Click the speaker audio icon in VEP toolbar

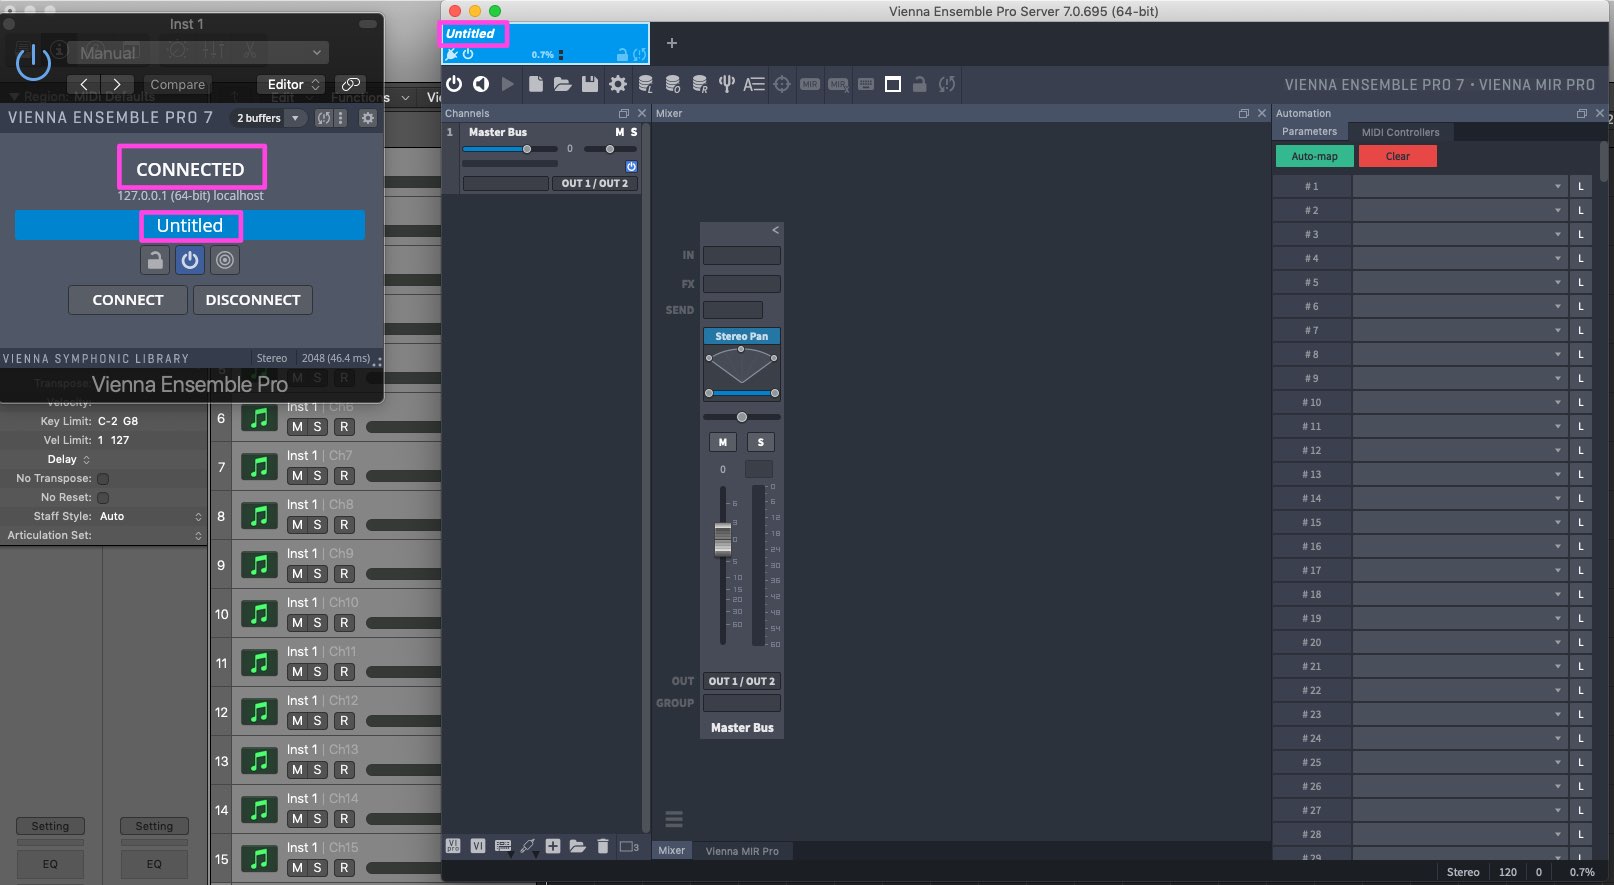point(481,84)
